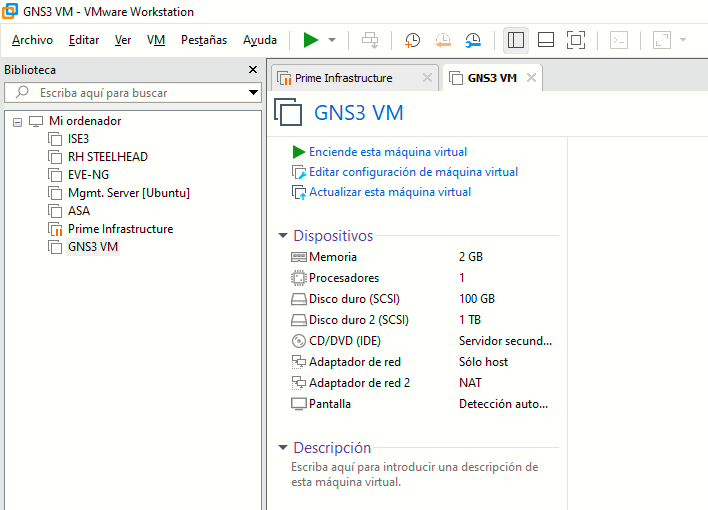
Task: Click the green power-on play toolbar button
Action: (311, 40)
